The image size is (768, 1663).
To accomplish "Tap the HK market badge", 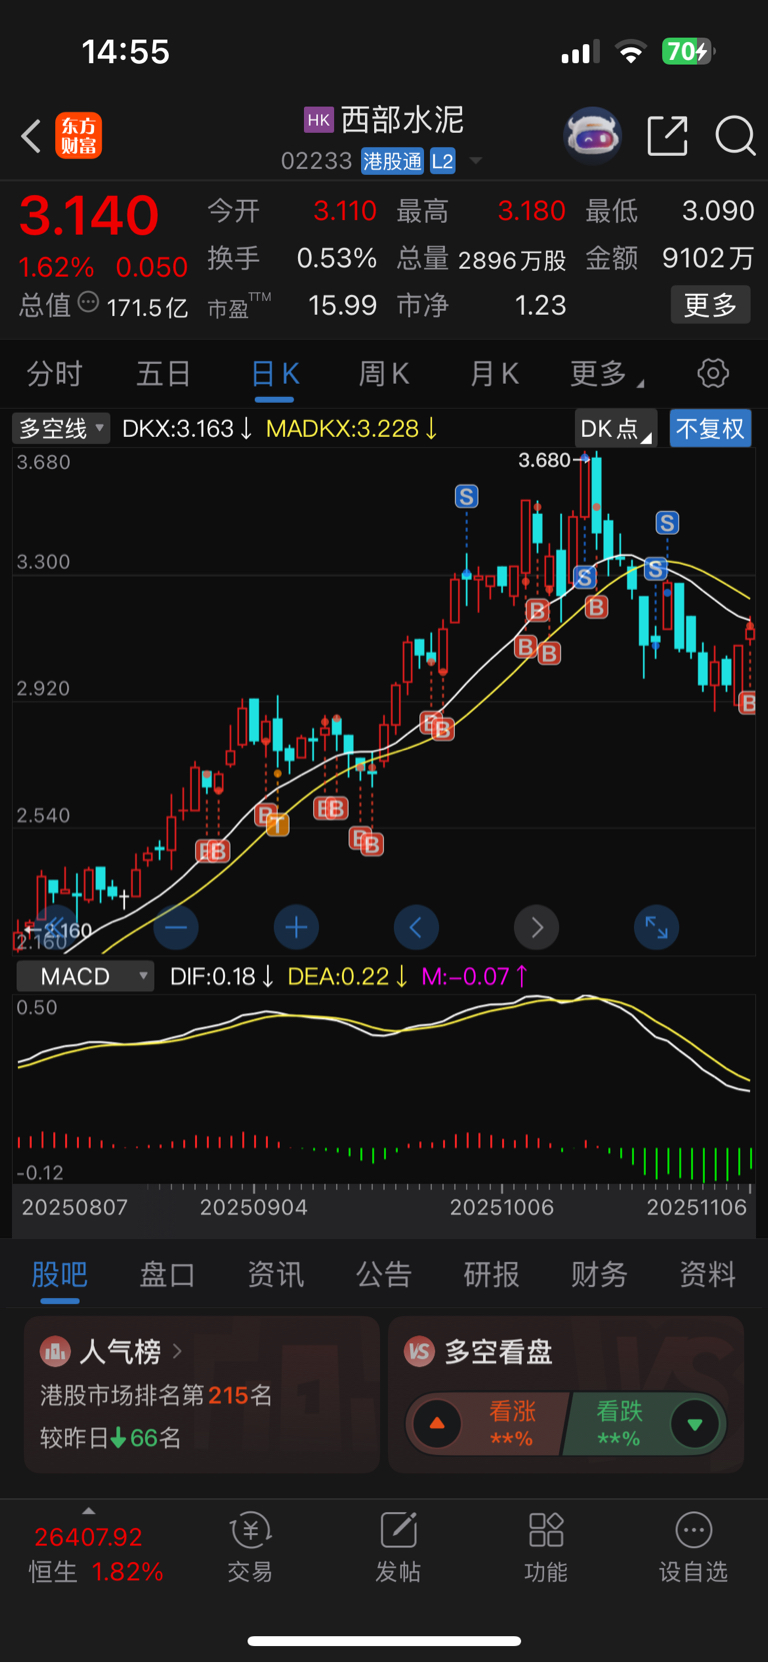I will click(318, 120).
